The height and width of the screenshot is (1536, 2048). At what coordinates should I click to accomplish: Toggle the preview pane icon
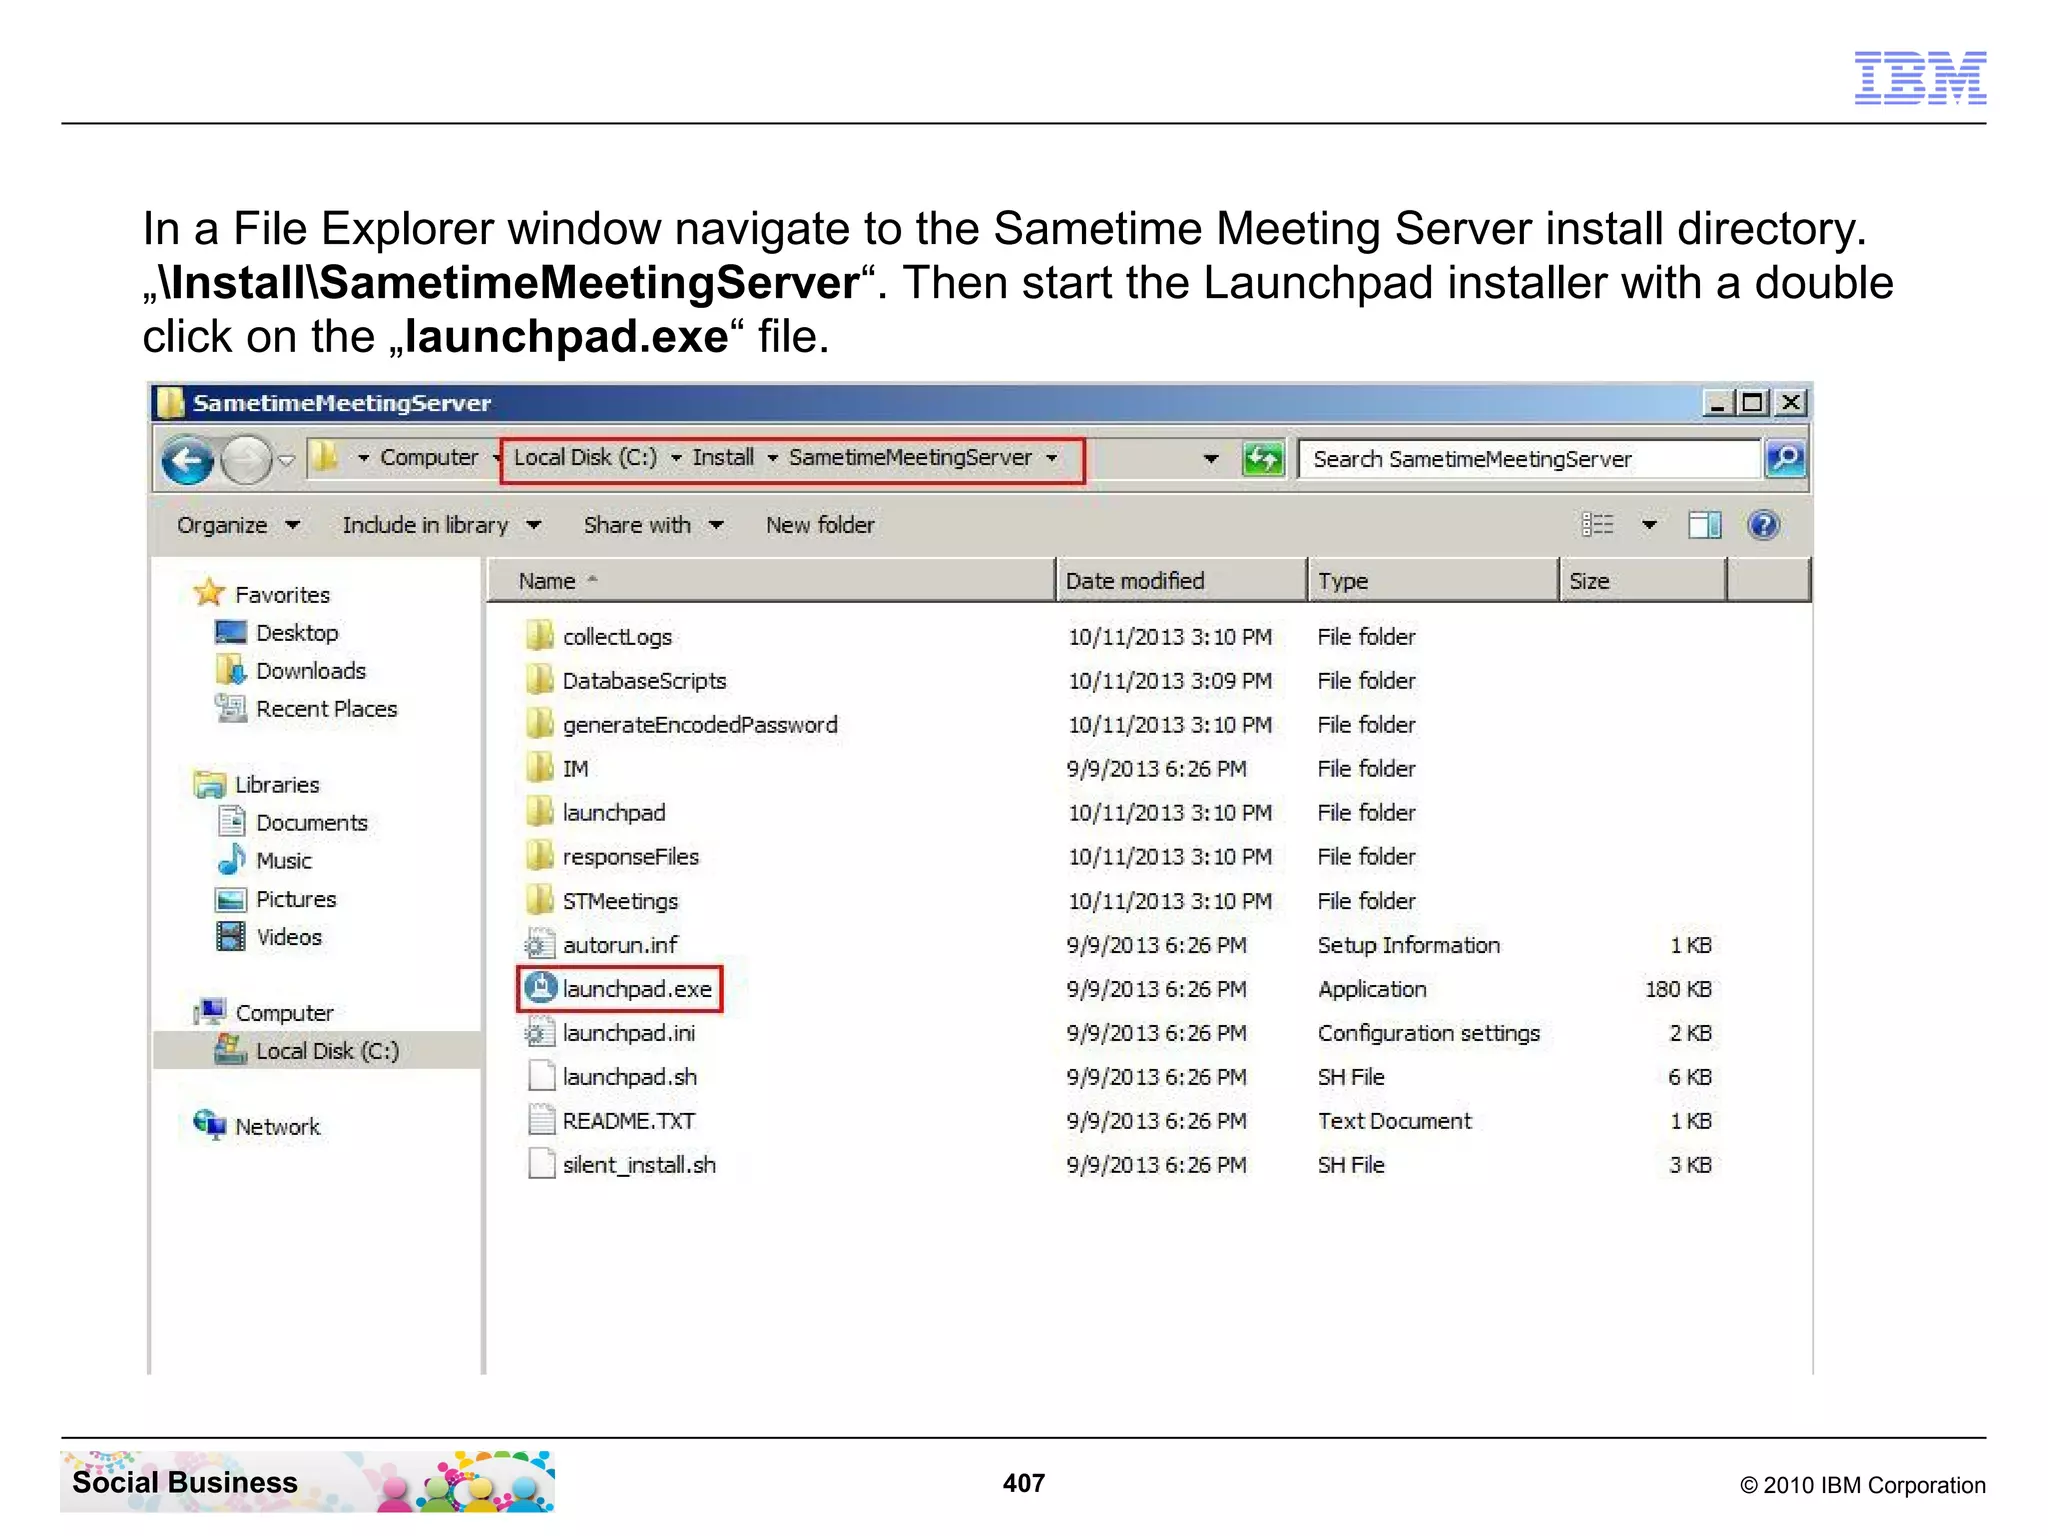pos(1705,525)
